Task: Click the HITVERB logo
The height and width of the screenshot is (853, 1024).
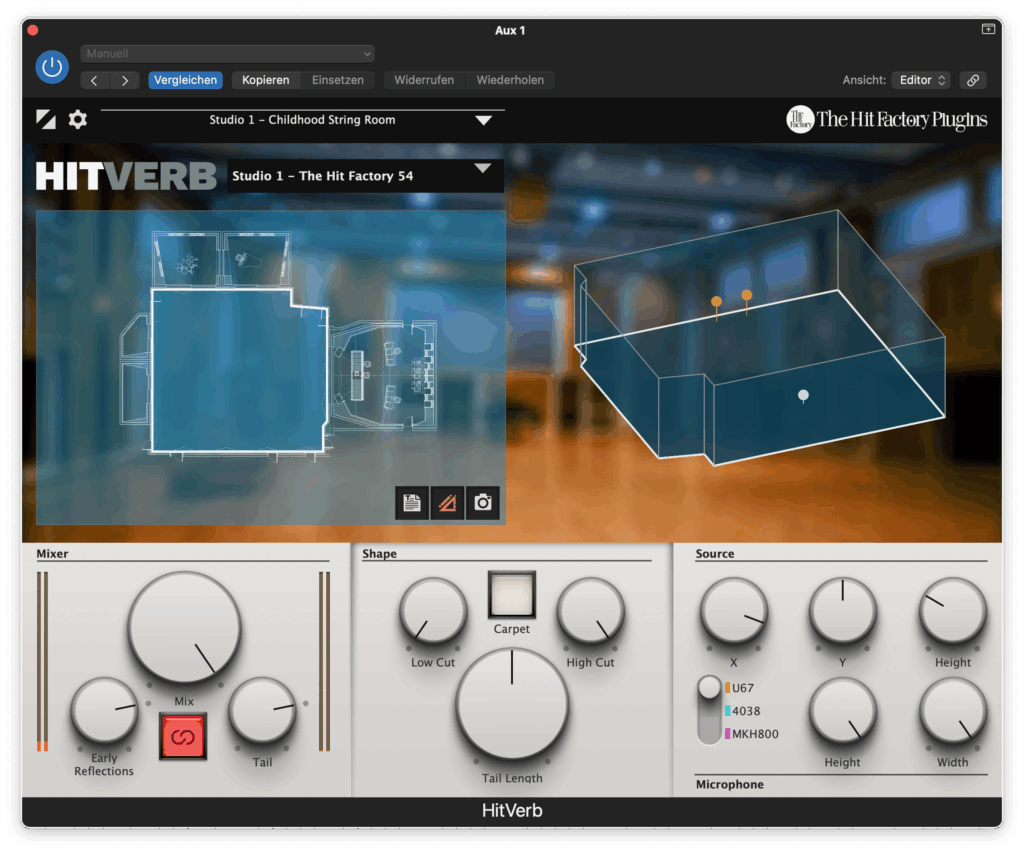Action: click(126, 176)
